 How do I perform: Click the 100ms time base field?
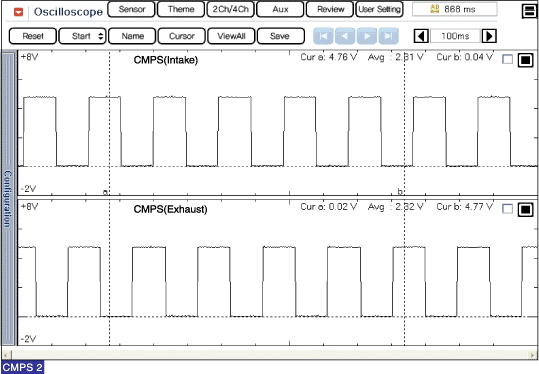[455, 36]
